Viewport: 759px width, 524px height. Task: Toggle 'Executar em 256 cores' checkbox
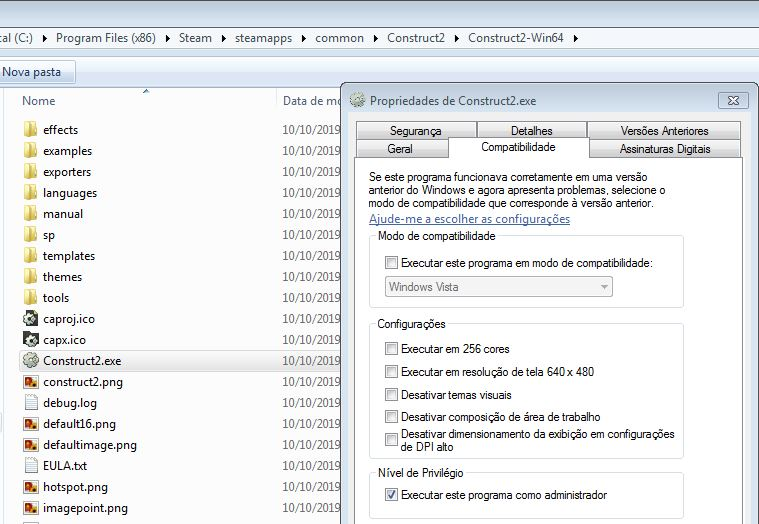[x=391, y=348]
